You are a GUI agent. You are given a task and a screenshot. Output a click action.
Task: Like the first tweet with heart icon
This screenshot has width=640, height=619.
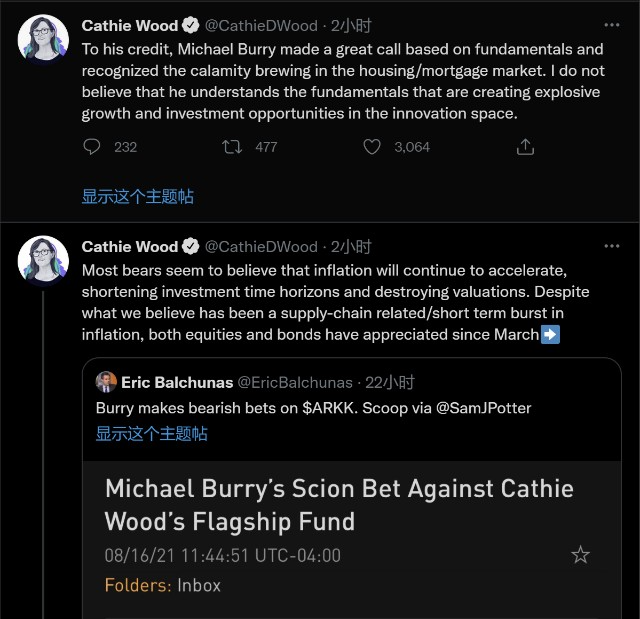click(x=372, y=147)
